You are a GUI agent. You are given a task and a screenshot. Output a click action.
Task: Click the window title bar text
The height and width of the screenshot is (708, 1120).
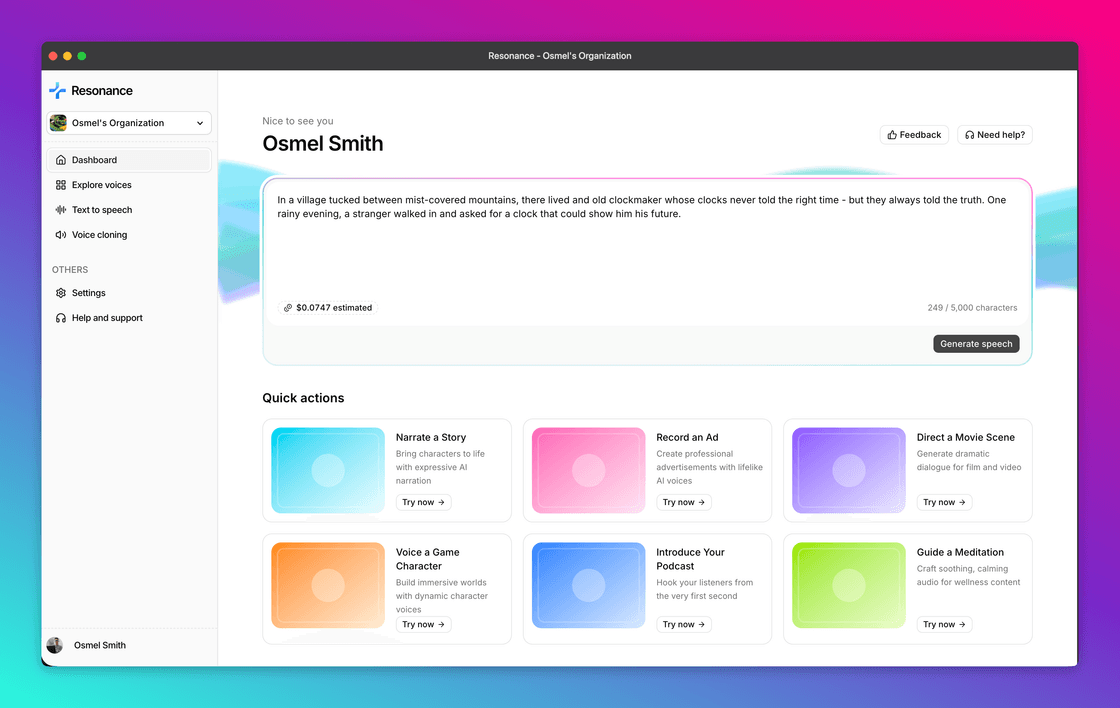[560, 56]
